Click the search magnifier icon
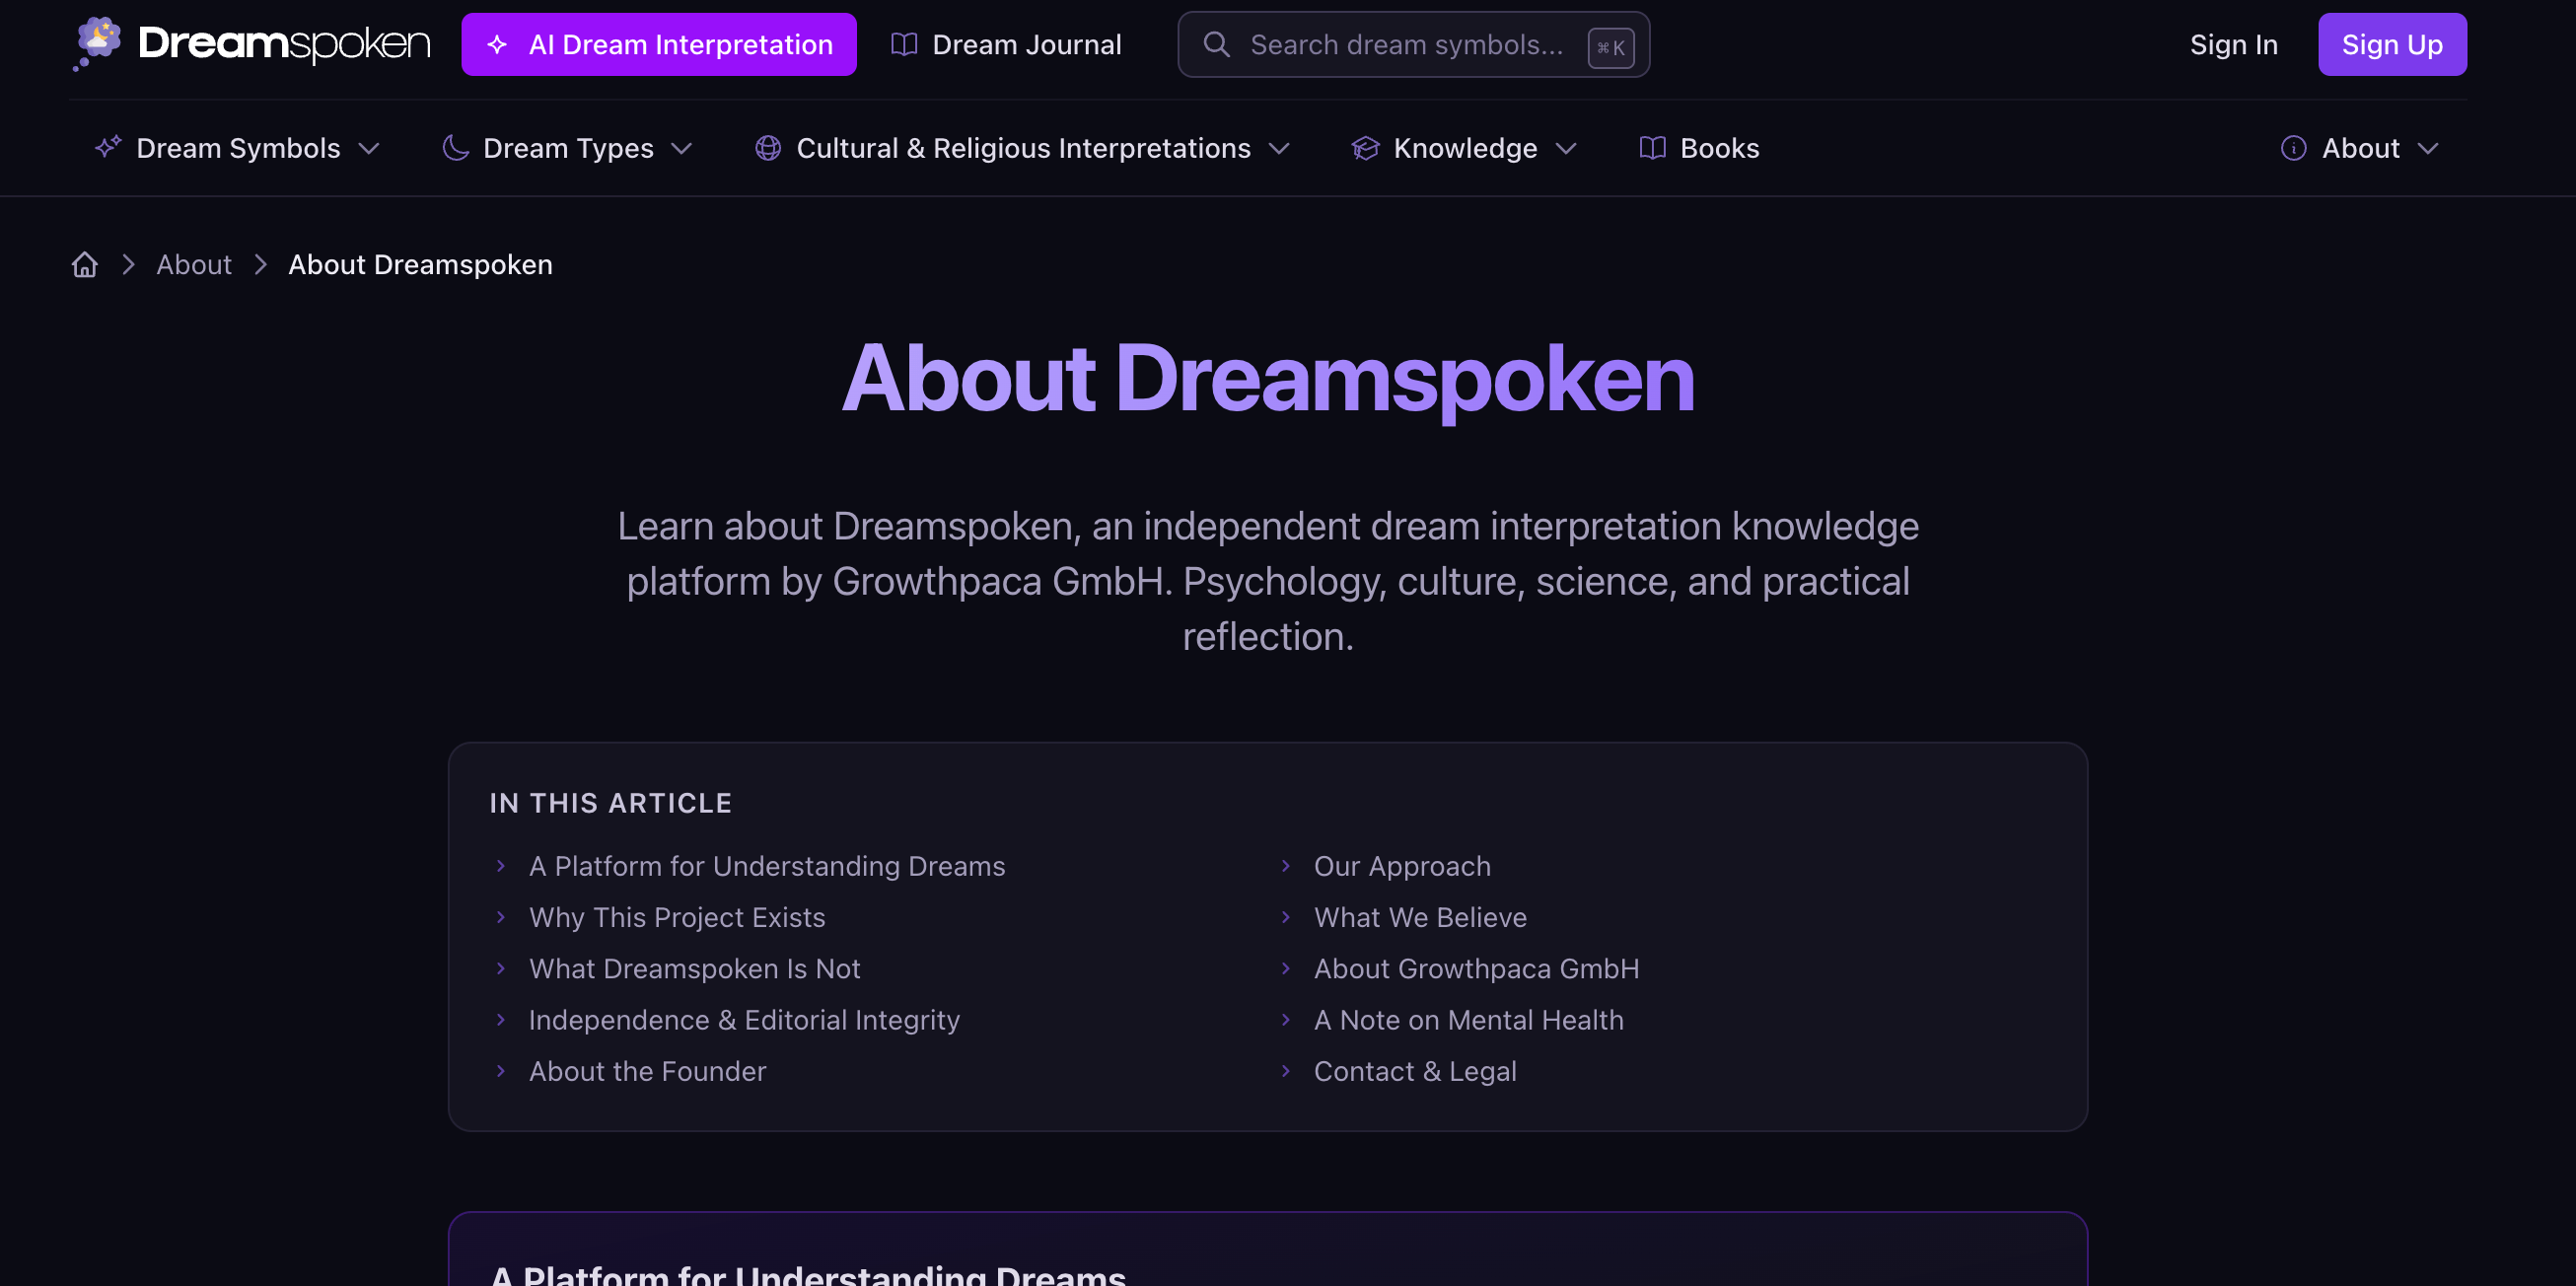 coord(1216,44)
